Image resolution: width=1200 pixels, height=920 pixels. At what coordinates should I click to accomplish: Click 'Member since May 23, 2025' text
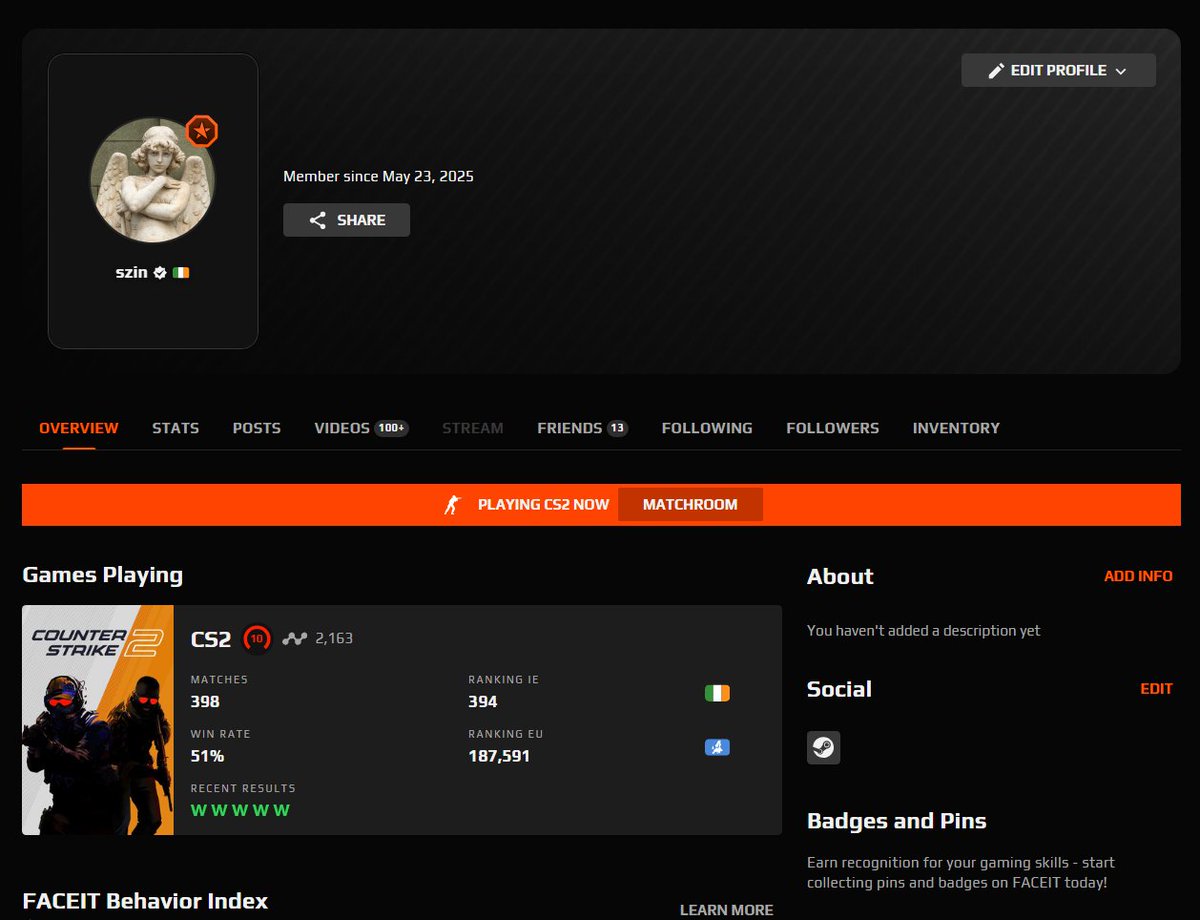click(378, 176)
